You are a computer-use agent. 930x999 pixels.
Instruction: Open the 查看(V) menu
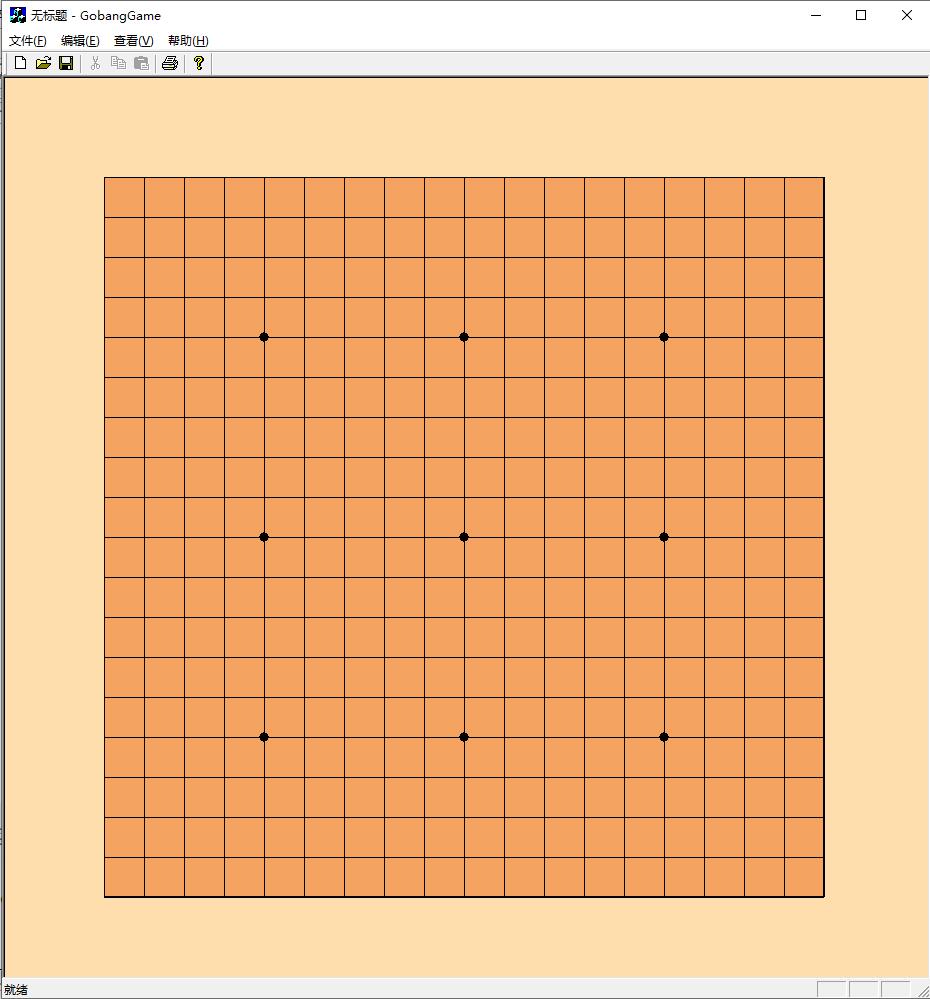click(134, 41)
